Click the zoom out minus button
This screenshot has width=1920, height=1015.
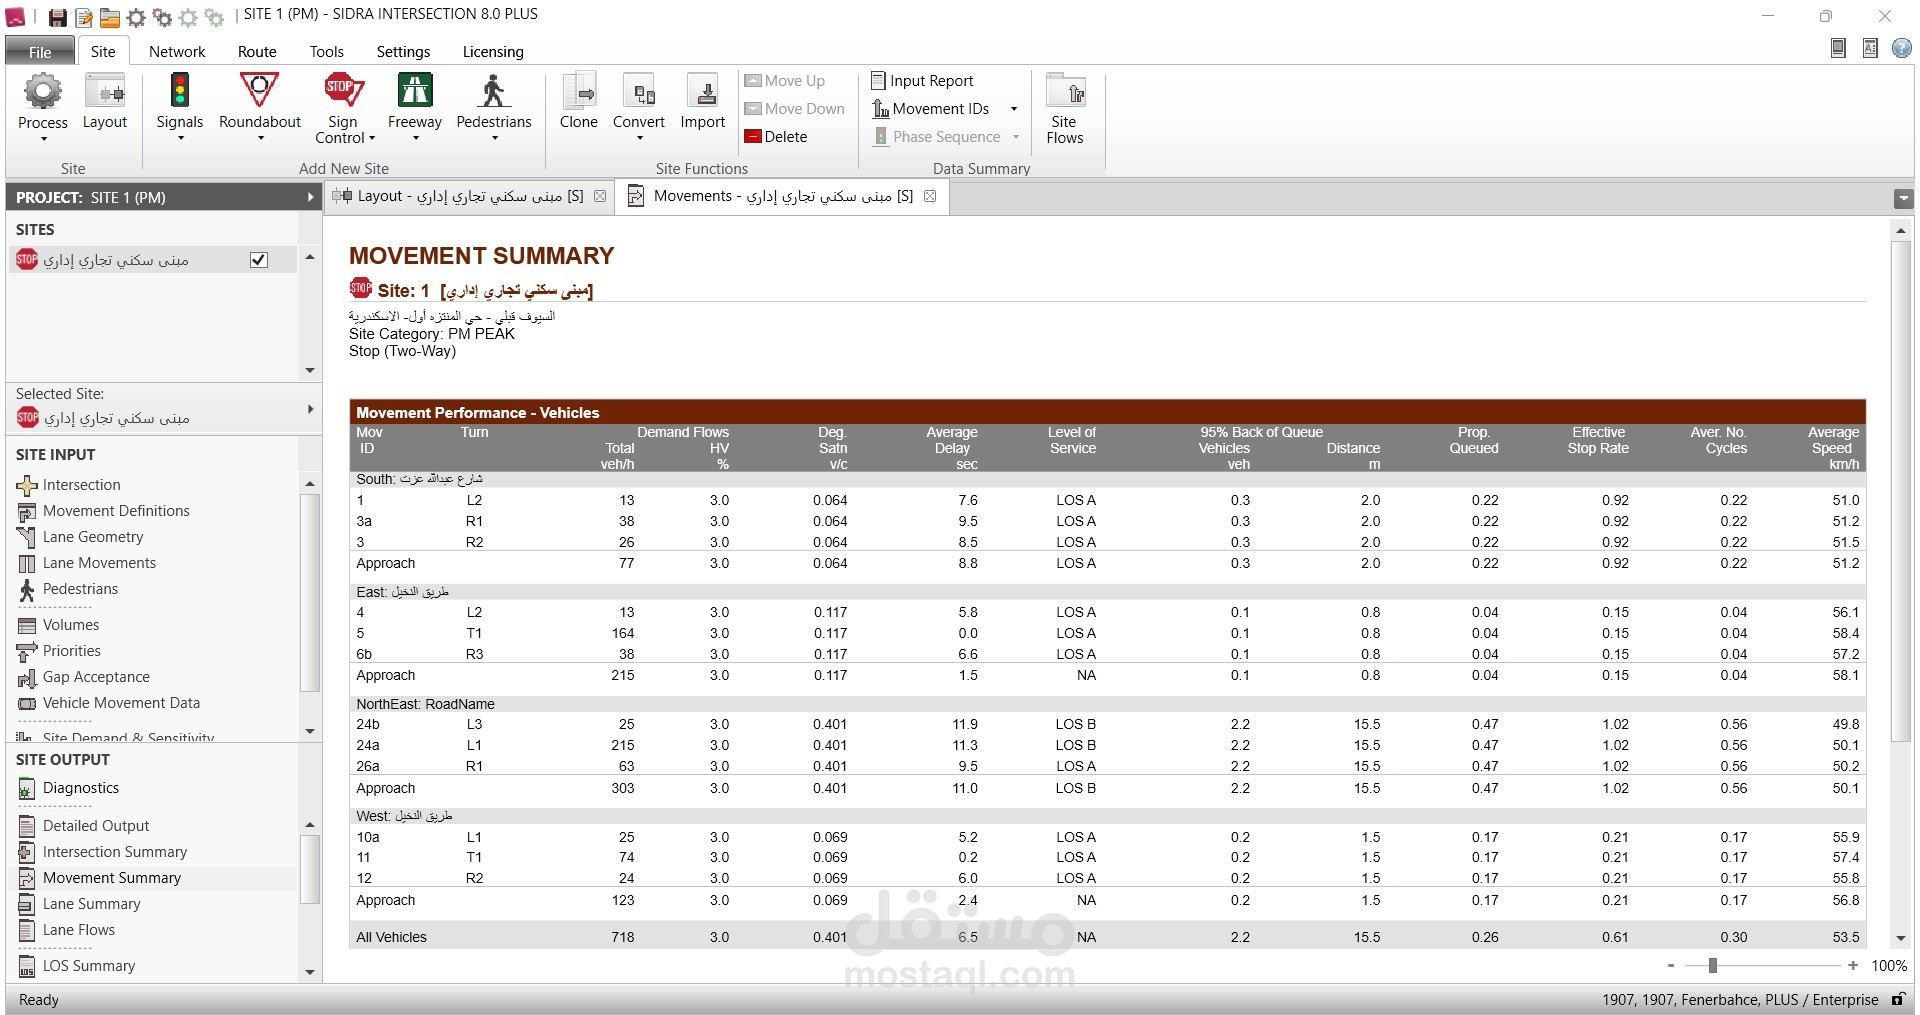[1671, 966]
